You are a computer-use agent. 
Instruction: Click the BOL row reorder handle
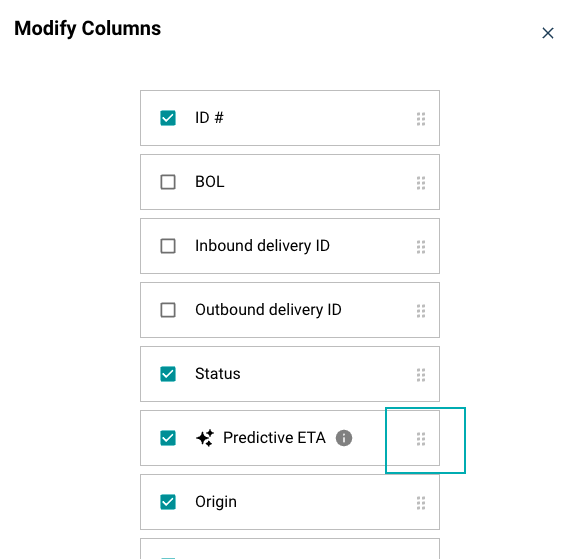pos(421,183)
